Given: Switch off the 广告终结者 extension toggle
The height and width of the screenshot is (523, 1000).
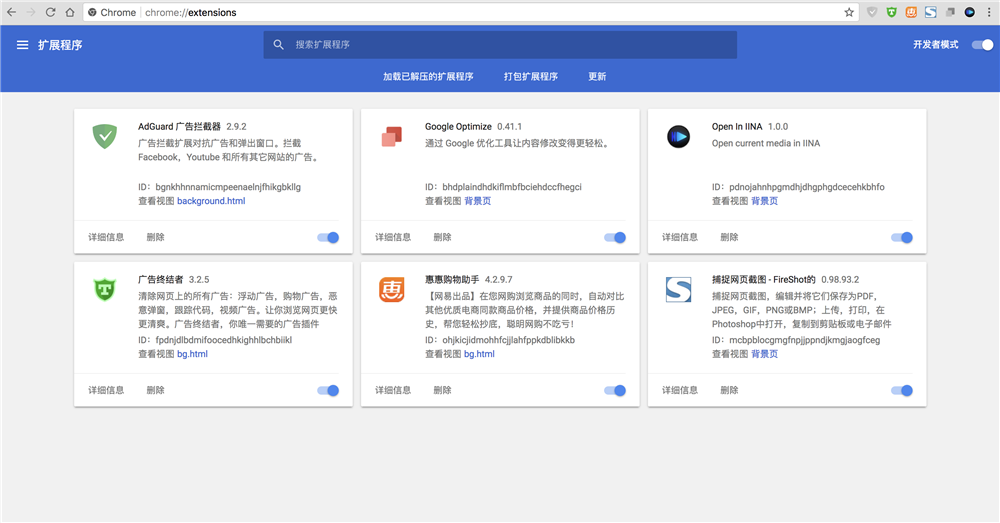Looking at the screenshot, I should click(328, 390).
